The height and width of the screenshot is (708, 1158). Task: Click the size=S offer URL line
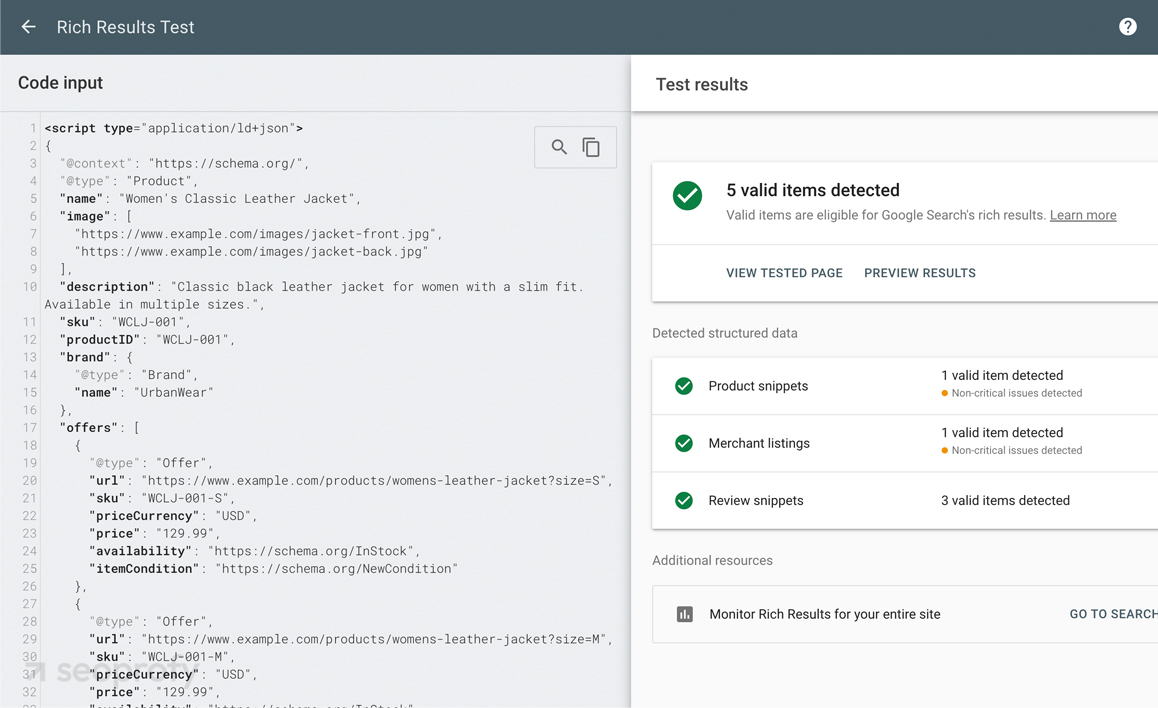click(x=351, y=481)
